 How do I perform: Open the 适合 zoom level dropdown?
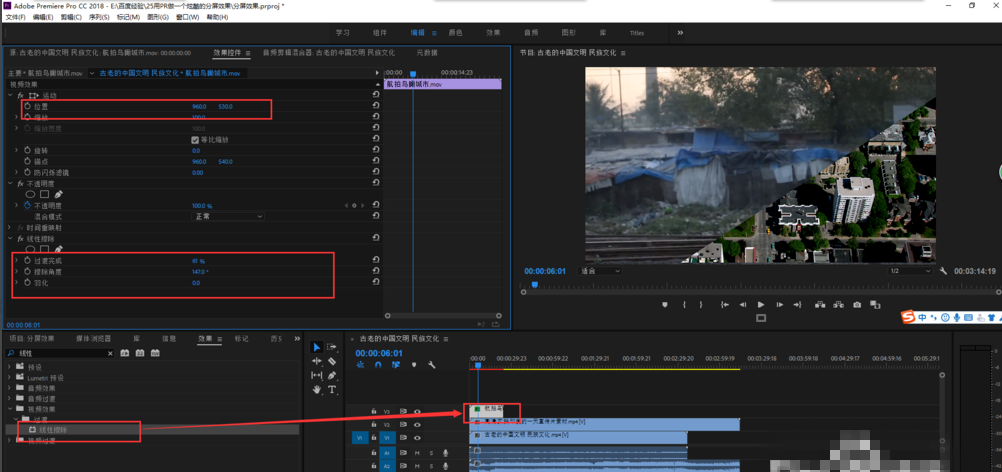click(600, 271)
